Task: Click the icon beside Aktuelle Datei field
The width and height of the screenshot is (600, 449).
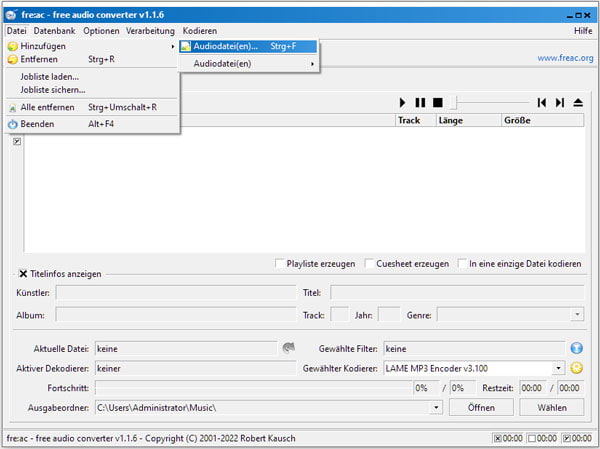Action: 288,349
